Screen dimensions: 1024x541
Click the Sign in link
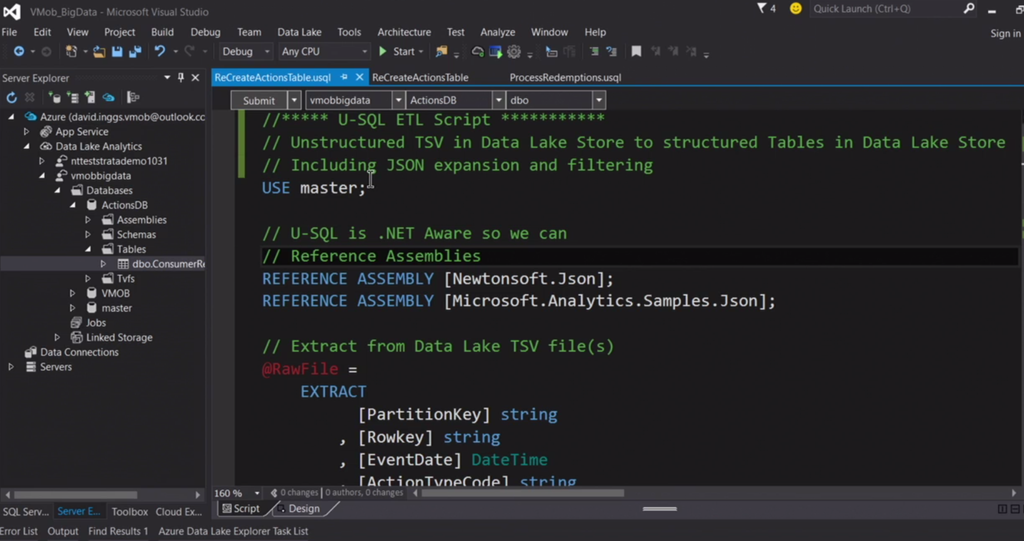click(x=1004, y=33)
